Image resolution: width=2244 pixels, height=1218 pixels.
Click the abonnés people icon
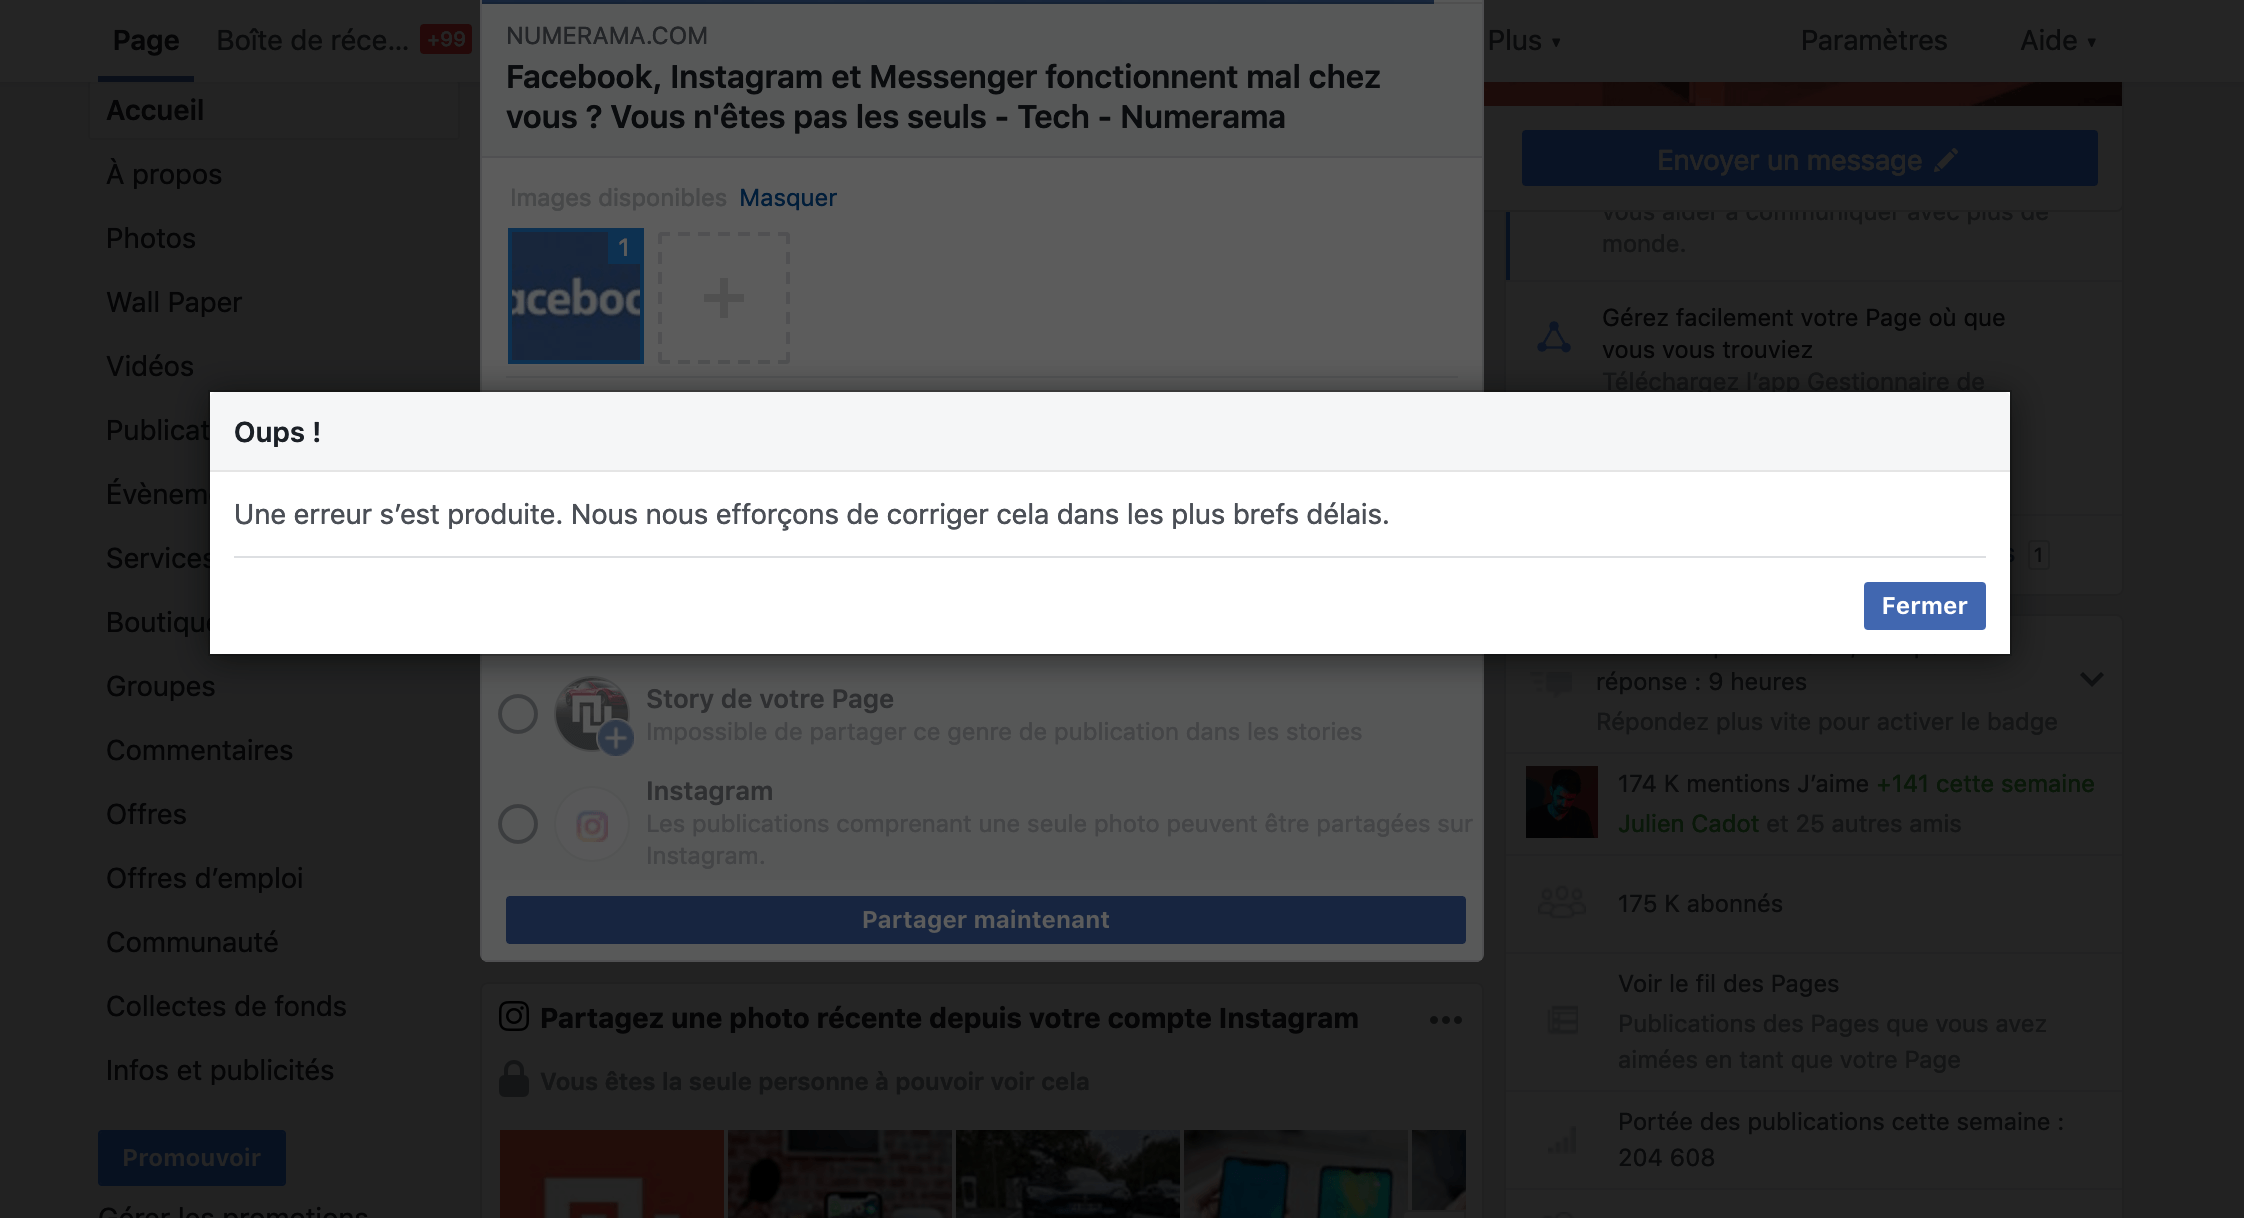(x=1561, y=903)
